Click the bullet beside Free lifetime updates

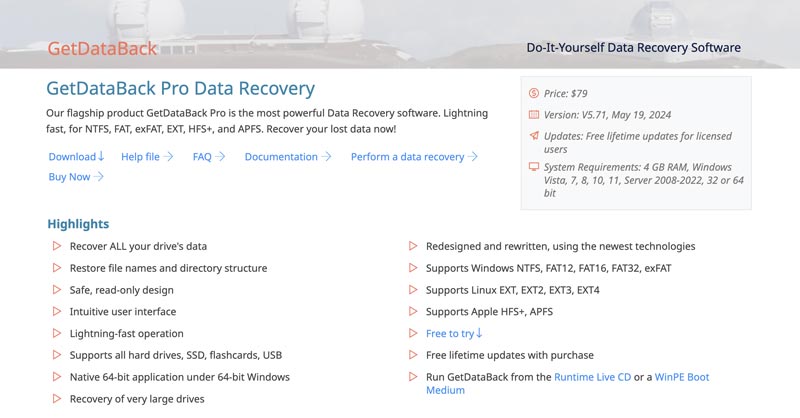point(413,355)
